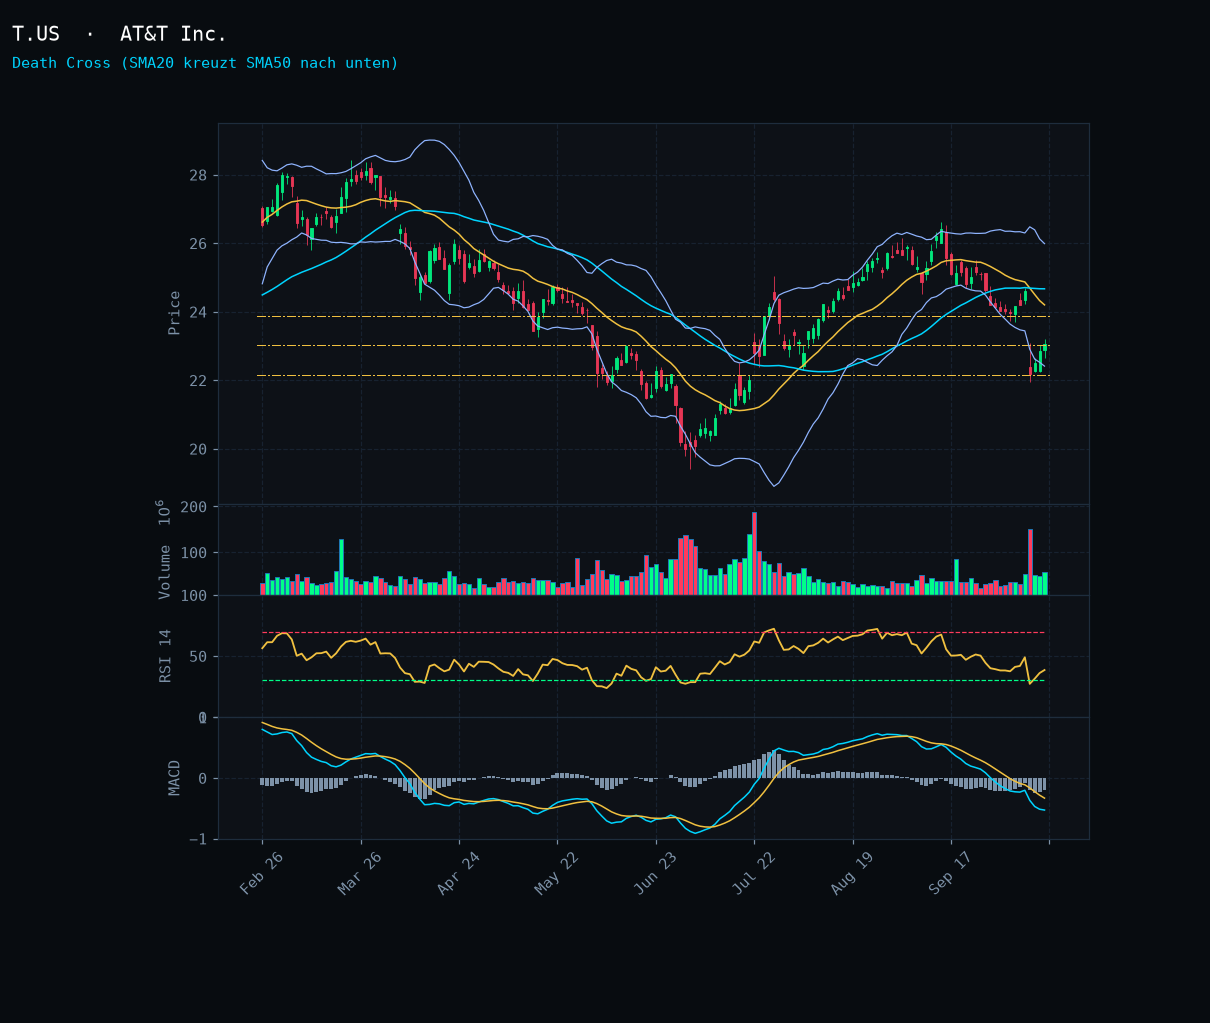Select the "Death Cross (SMA20 kreuzt SMA50 nach unten)" subtitle

[205, 63]
